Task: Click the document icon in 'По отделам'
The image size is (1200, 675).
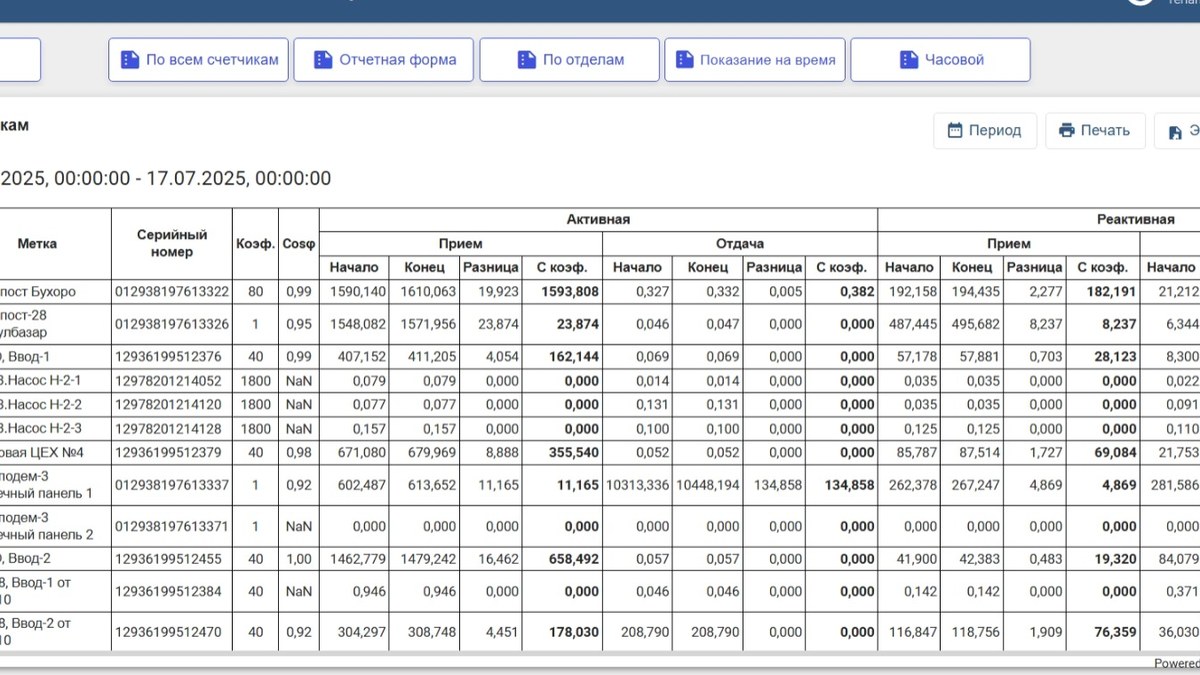Action: point(526,60)
